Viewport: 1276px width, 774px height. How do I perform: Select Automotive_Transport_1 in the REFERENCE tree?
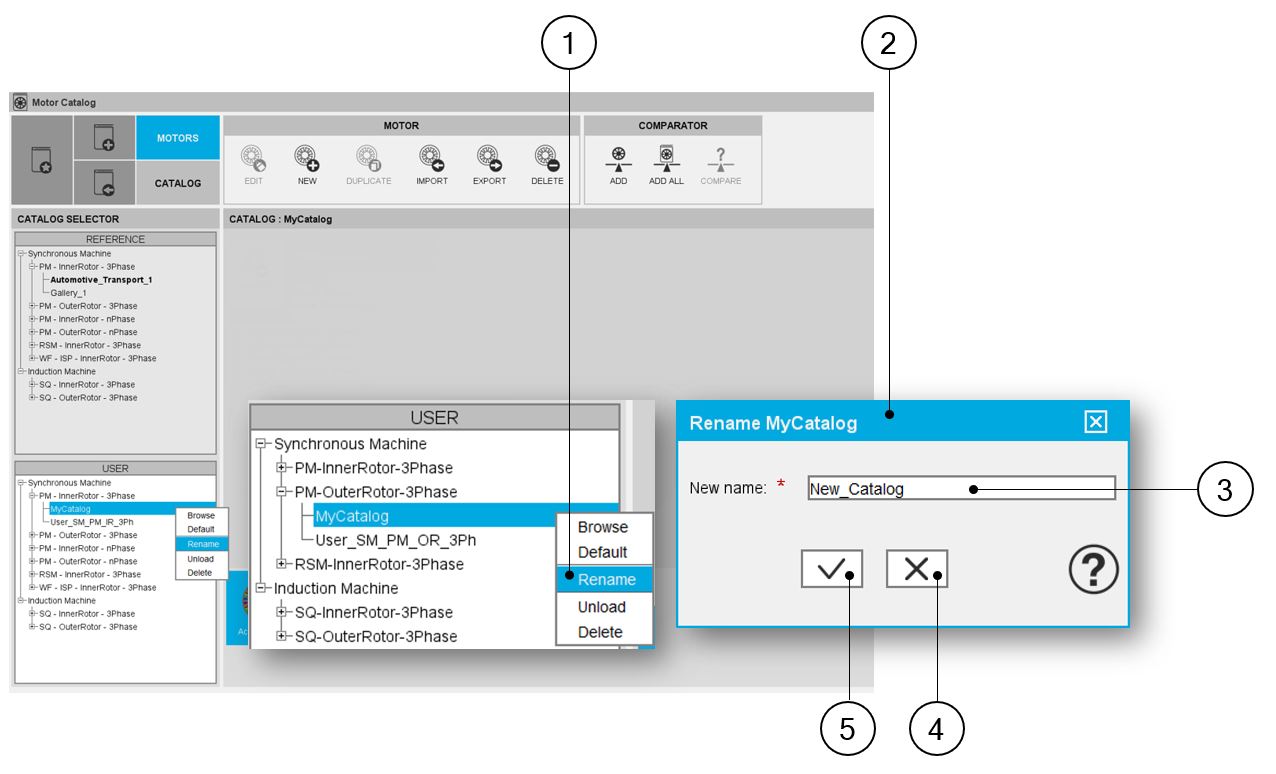point(101,280)
